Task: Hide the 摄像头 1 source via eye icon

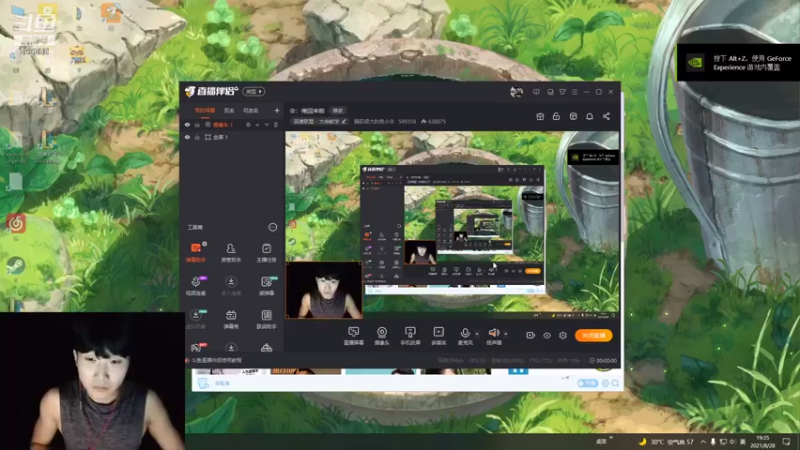Action: click(187, 124)
